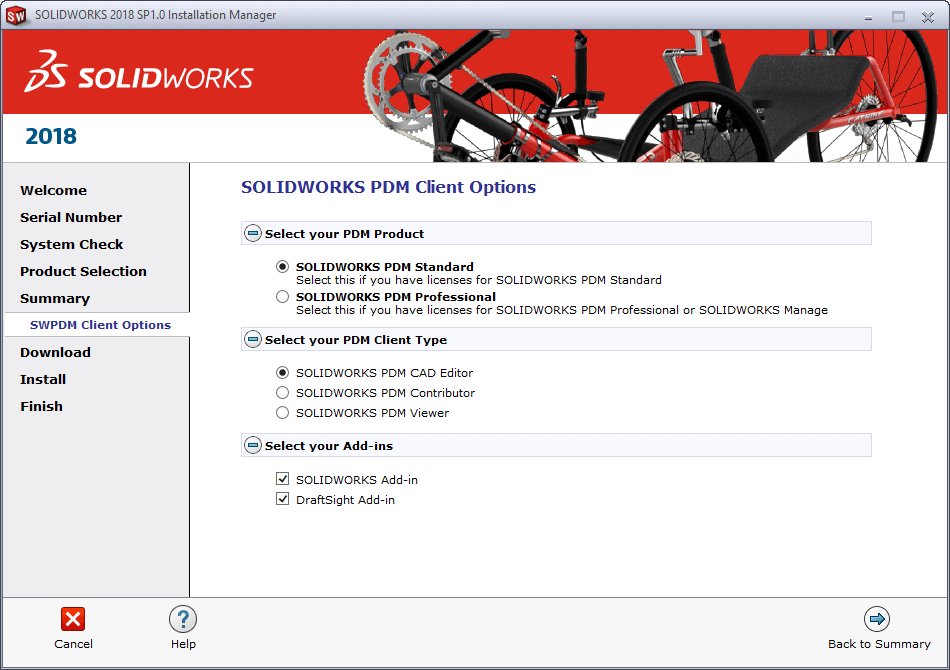Click the SW app icon in title bar
The height and width of the screenshot is (670, 950).
coord(16,15)
